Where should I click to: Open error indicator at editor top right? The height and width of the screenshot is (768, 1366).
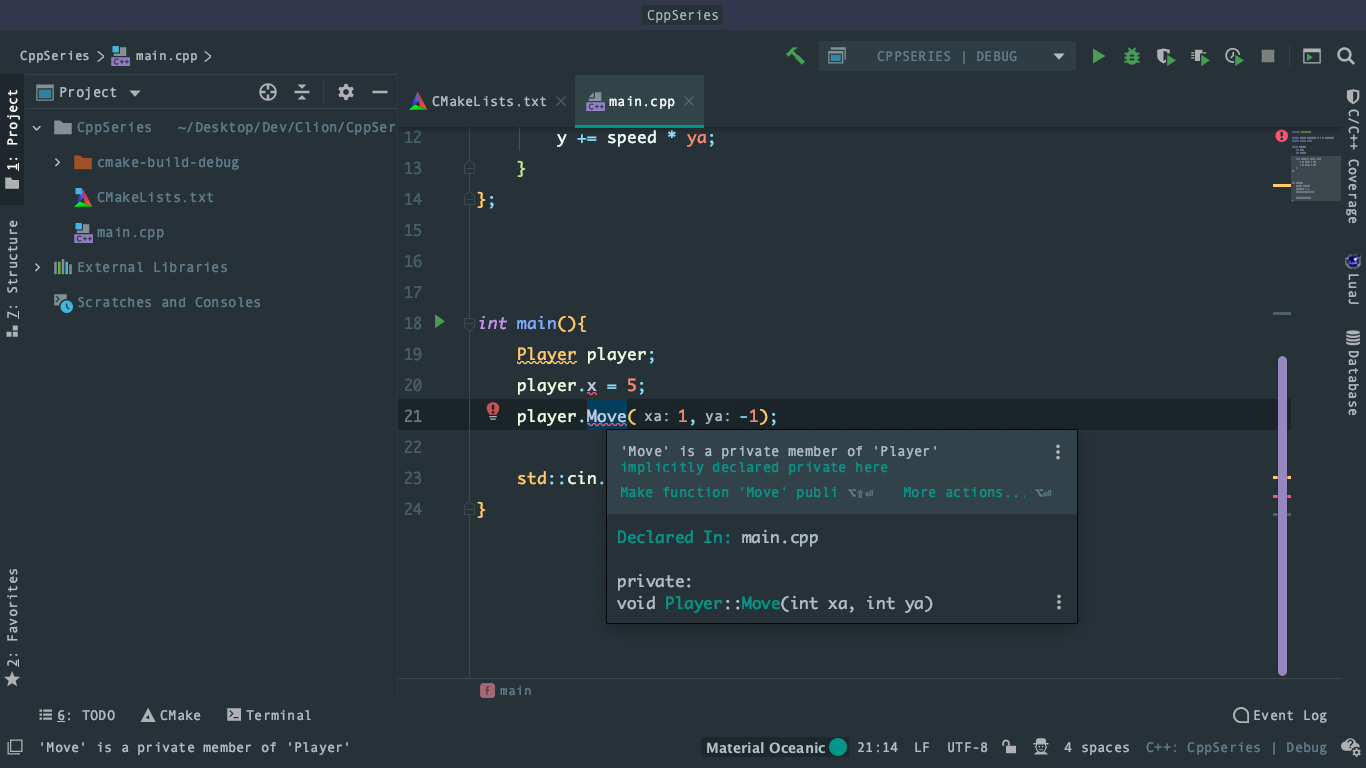[1281, 136]
